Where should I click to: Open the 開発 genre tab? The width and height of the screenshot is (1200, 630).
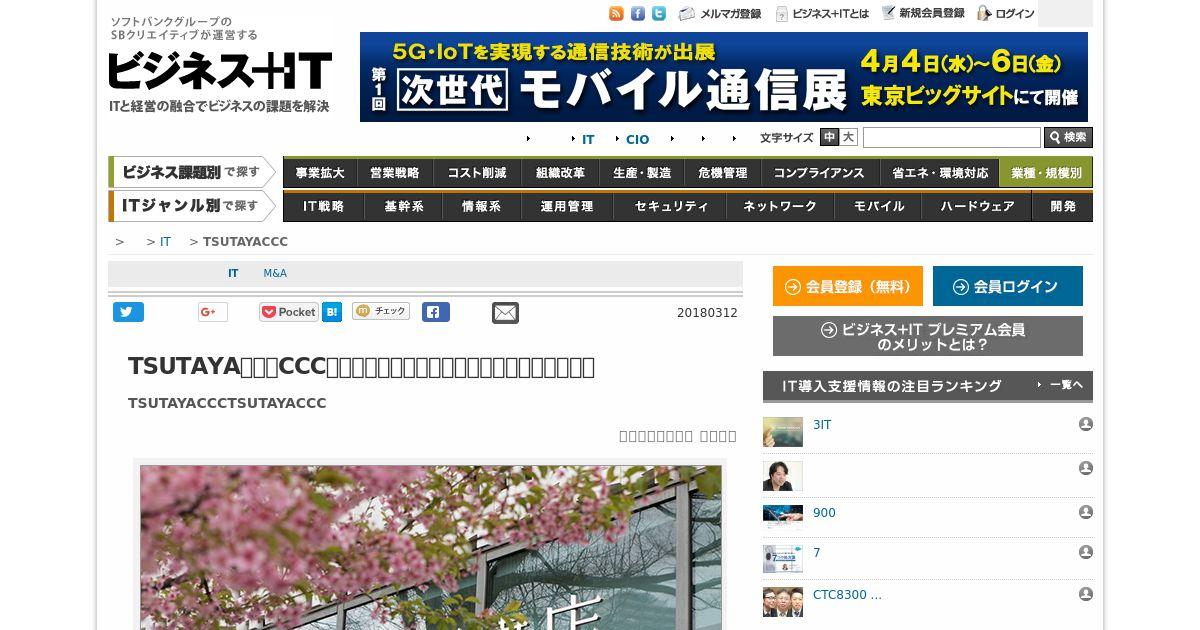pos(1063,206)
